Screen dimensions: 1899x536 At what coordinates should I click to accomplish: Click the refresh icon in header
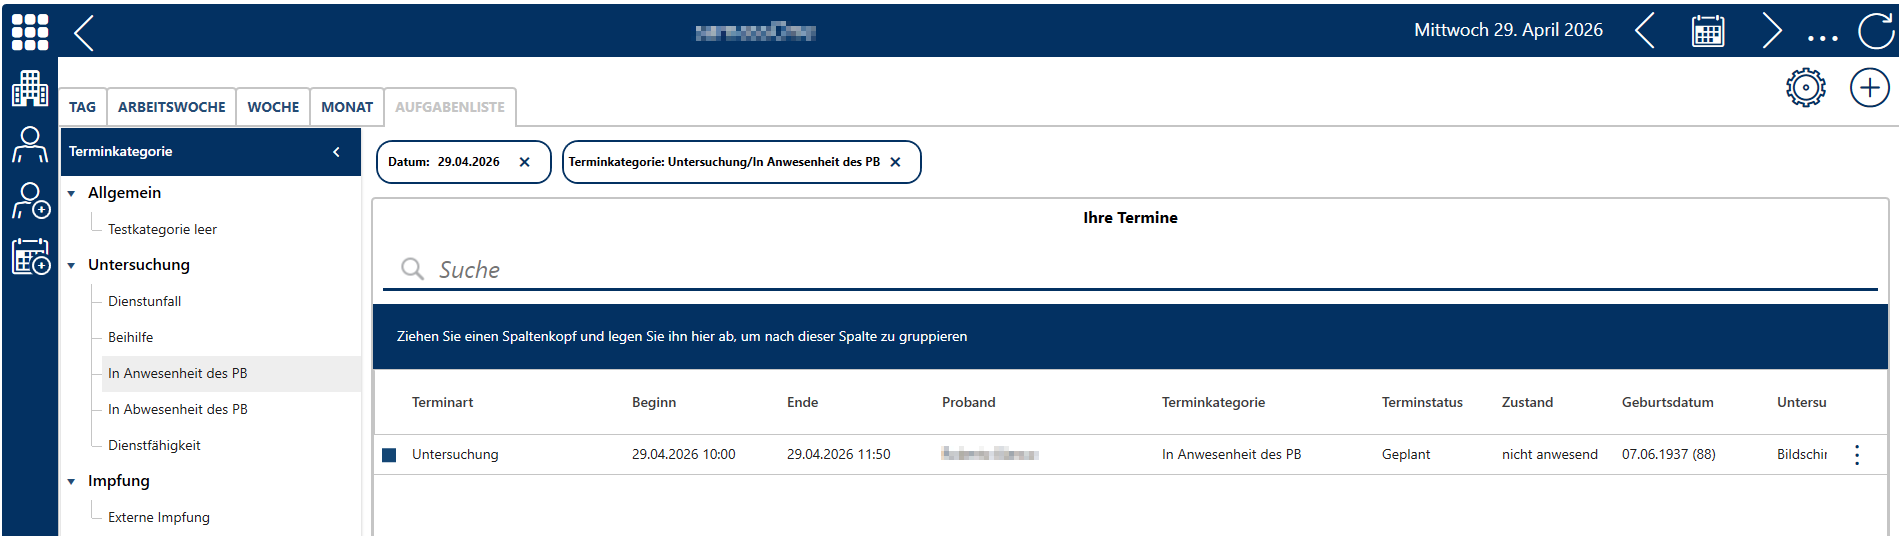[1876, 31]
